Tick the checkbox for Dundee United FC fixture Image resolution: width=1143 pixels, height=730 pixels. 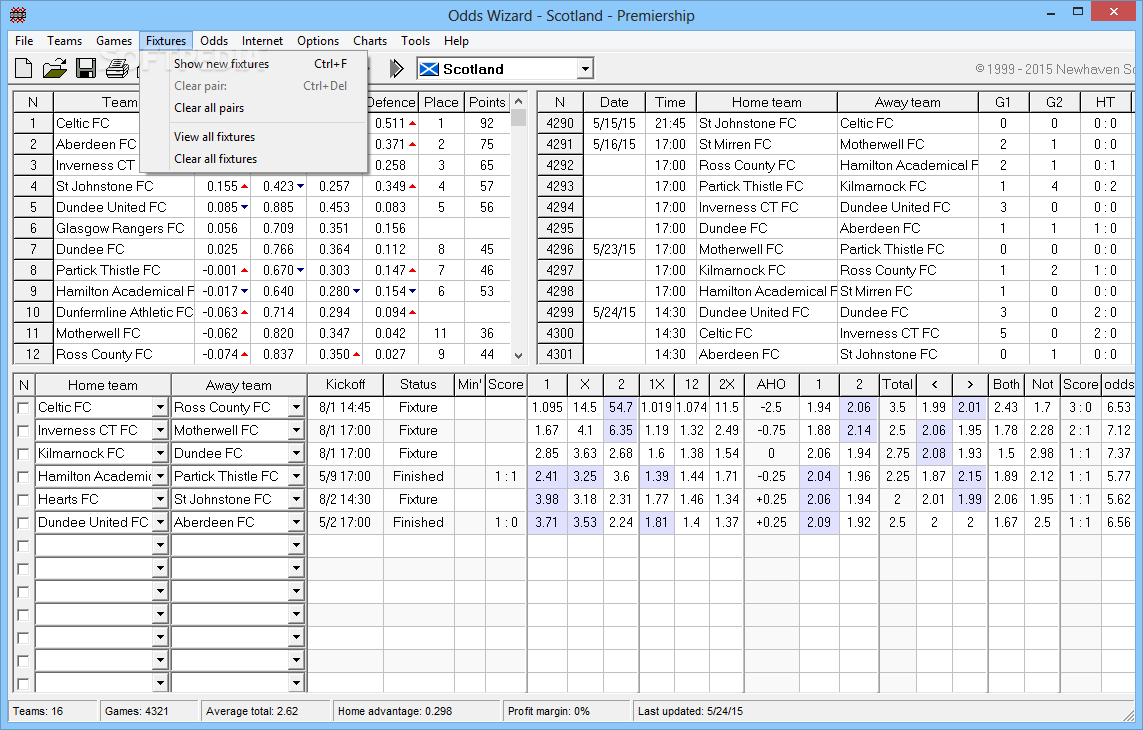click(x=23, y=523)
